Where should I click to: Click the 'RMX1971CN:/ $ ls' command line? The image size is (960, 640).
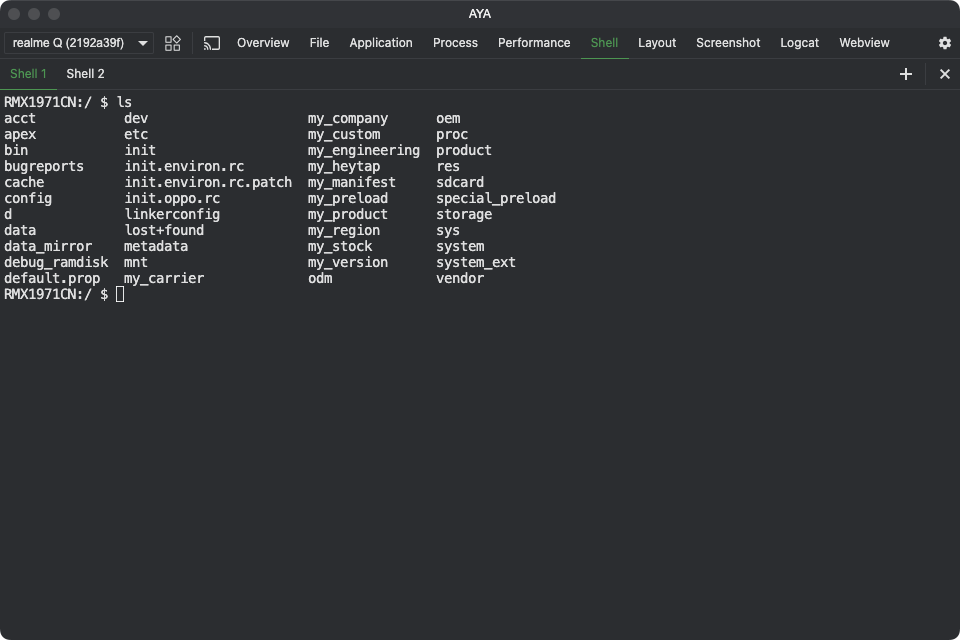[68, 102]
